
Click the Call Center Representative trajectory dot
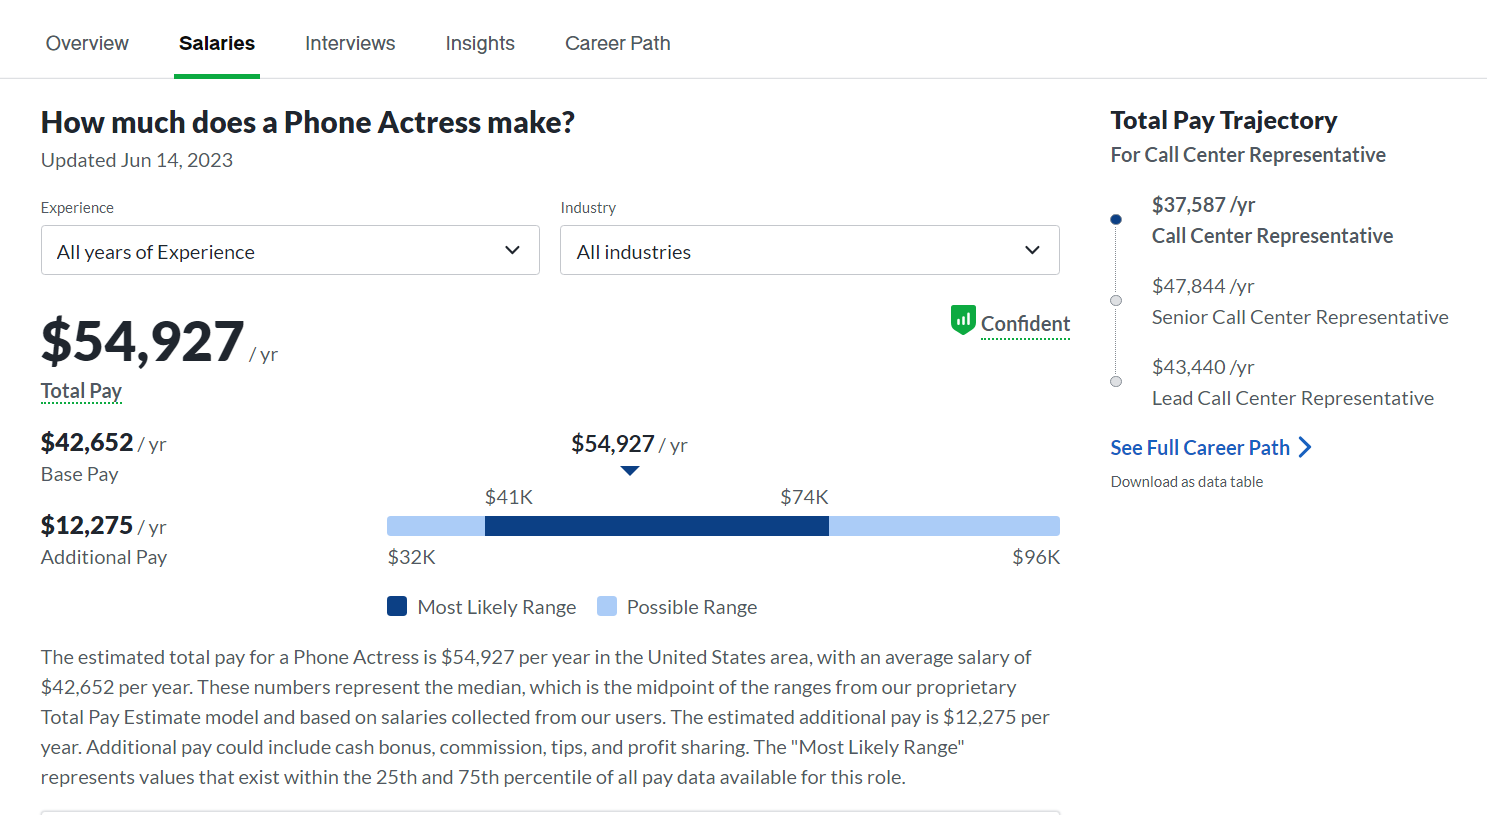click(1116, 219)
